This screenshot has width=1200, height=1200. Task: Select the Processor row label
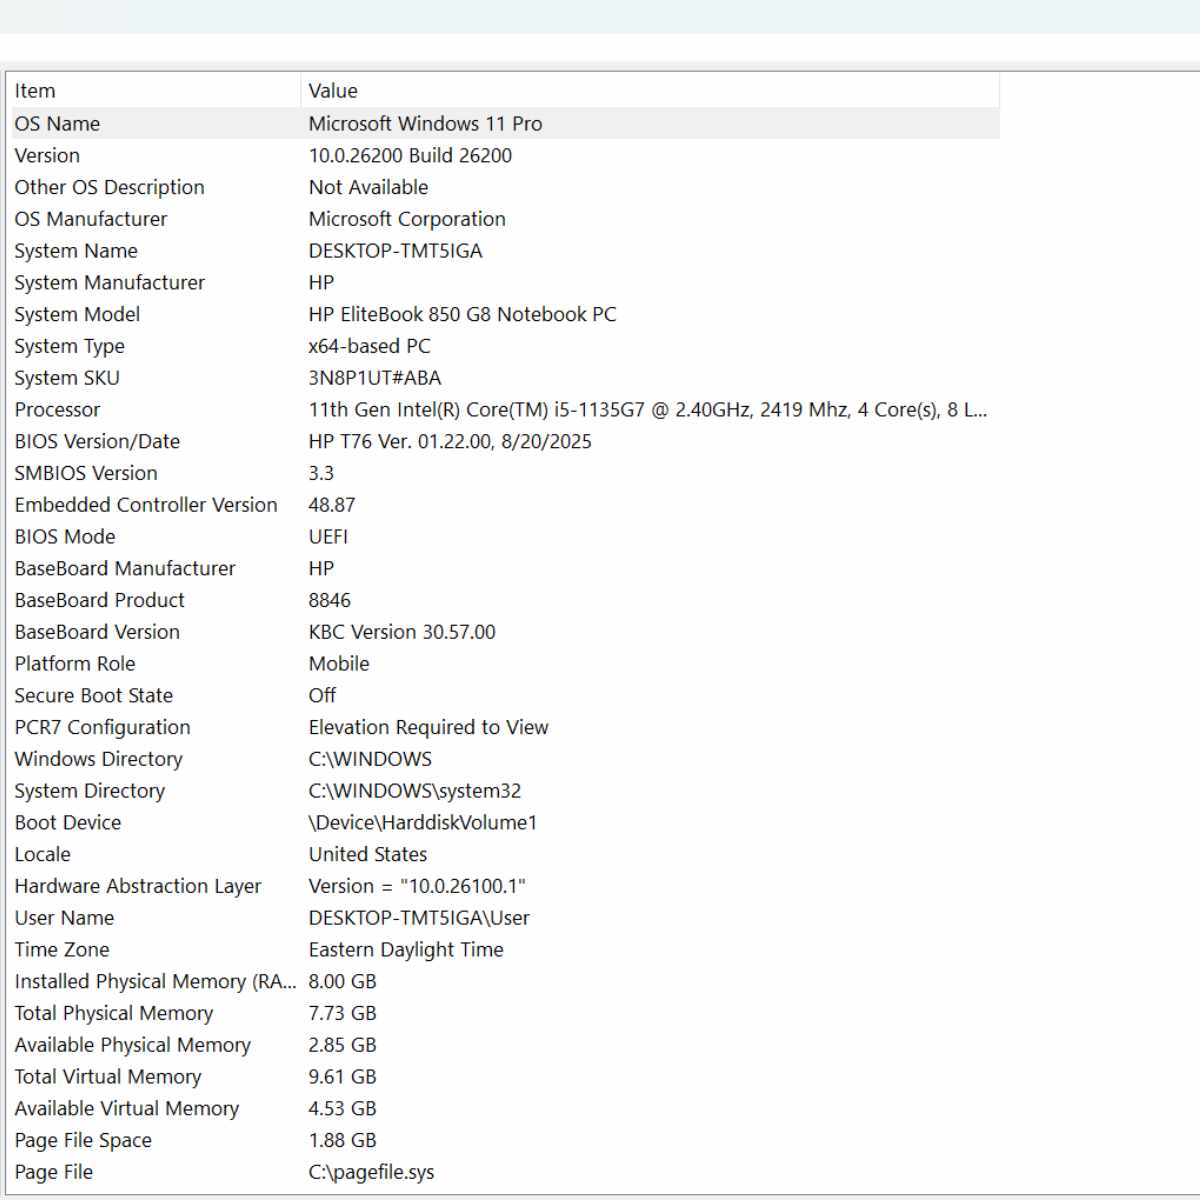(57, 410)
